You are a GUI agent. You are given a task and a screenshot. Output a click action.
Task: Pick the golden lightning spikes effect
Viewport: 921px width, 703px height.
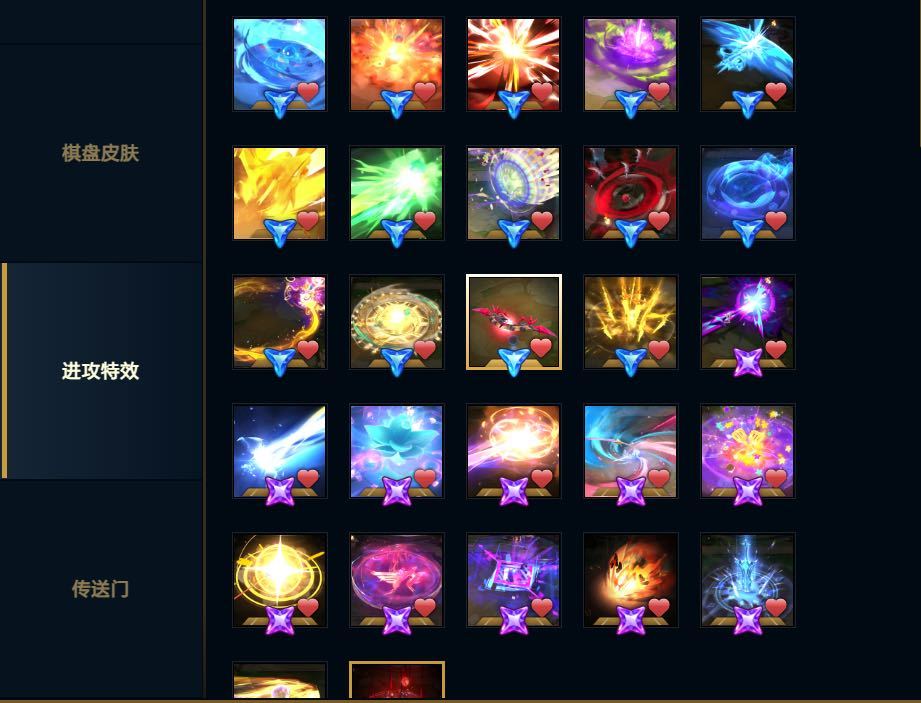point(630,322)
